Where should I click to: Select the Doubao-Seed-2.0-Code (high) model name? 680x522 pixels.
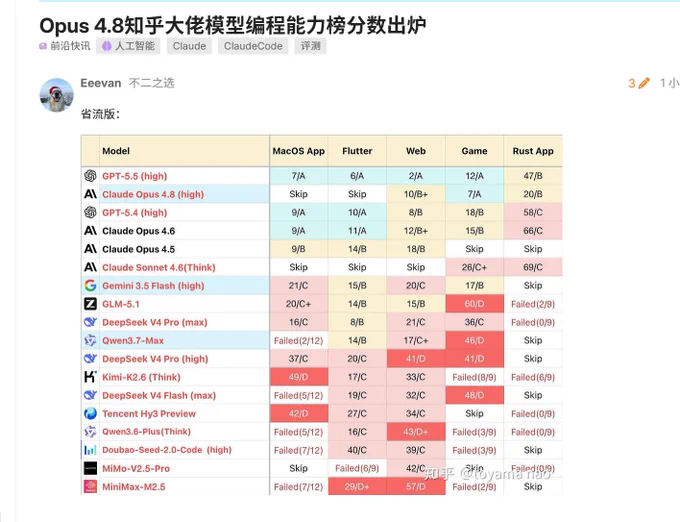click(x=167, y=450)
